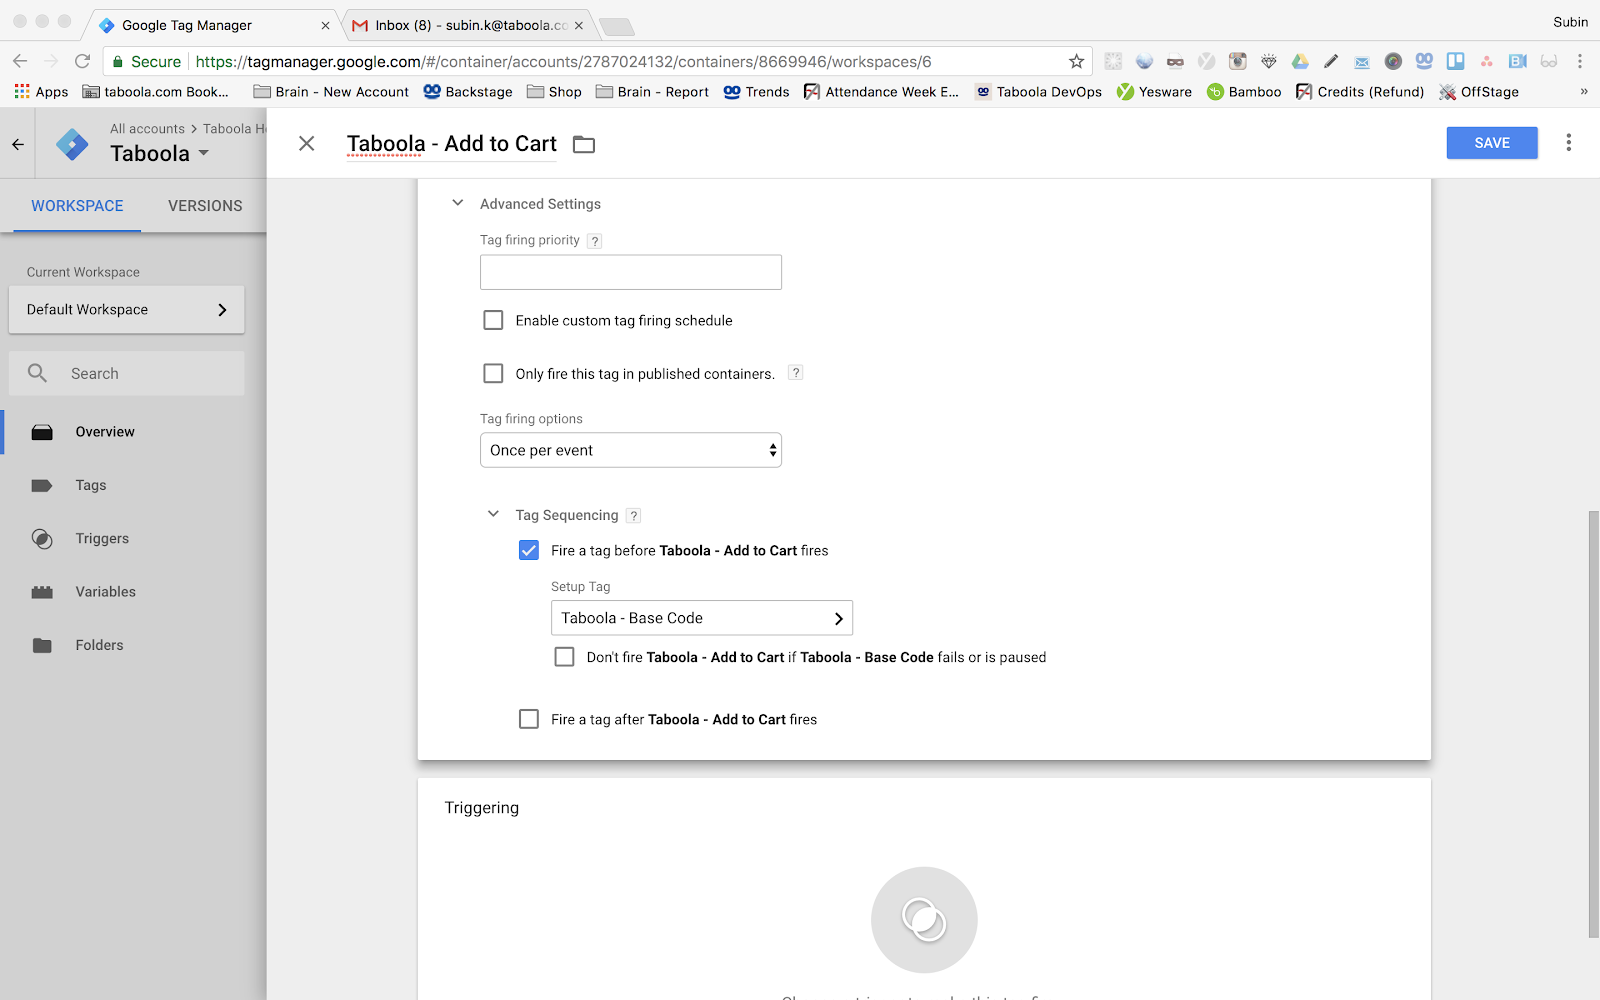
Task: Open the Bamboo bookmark
Action: (1244, 91)
